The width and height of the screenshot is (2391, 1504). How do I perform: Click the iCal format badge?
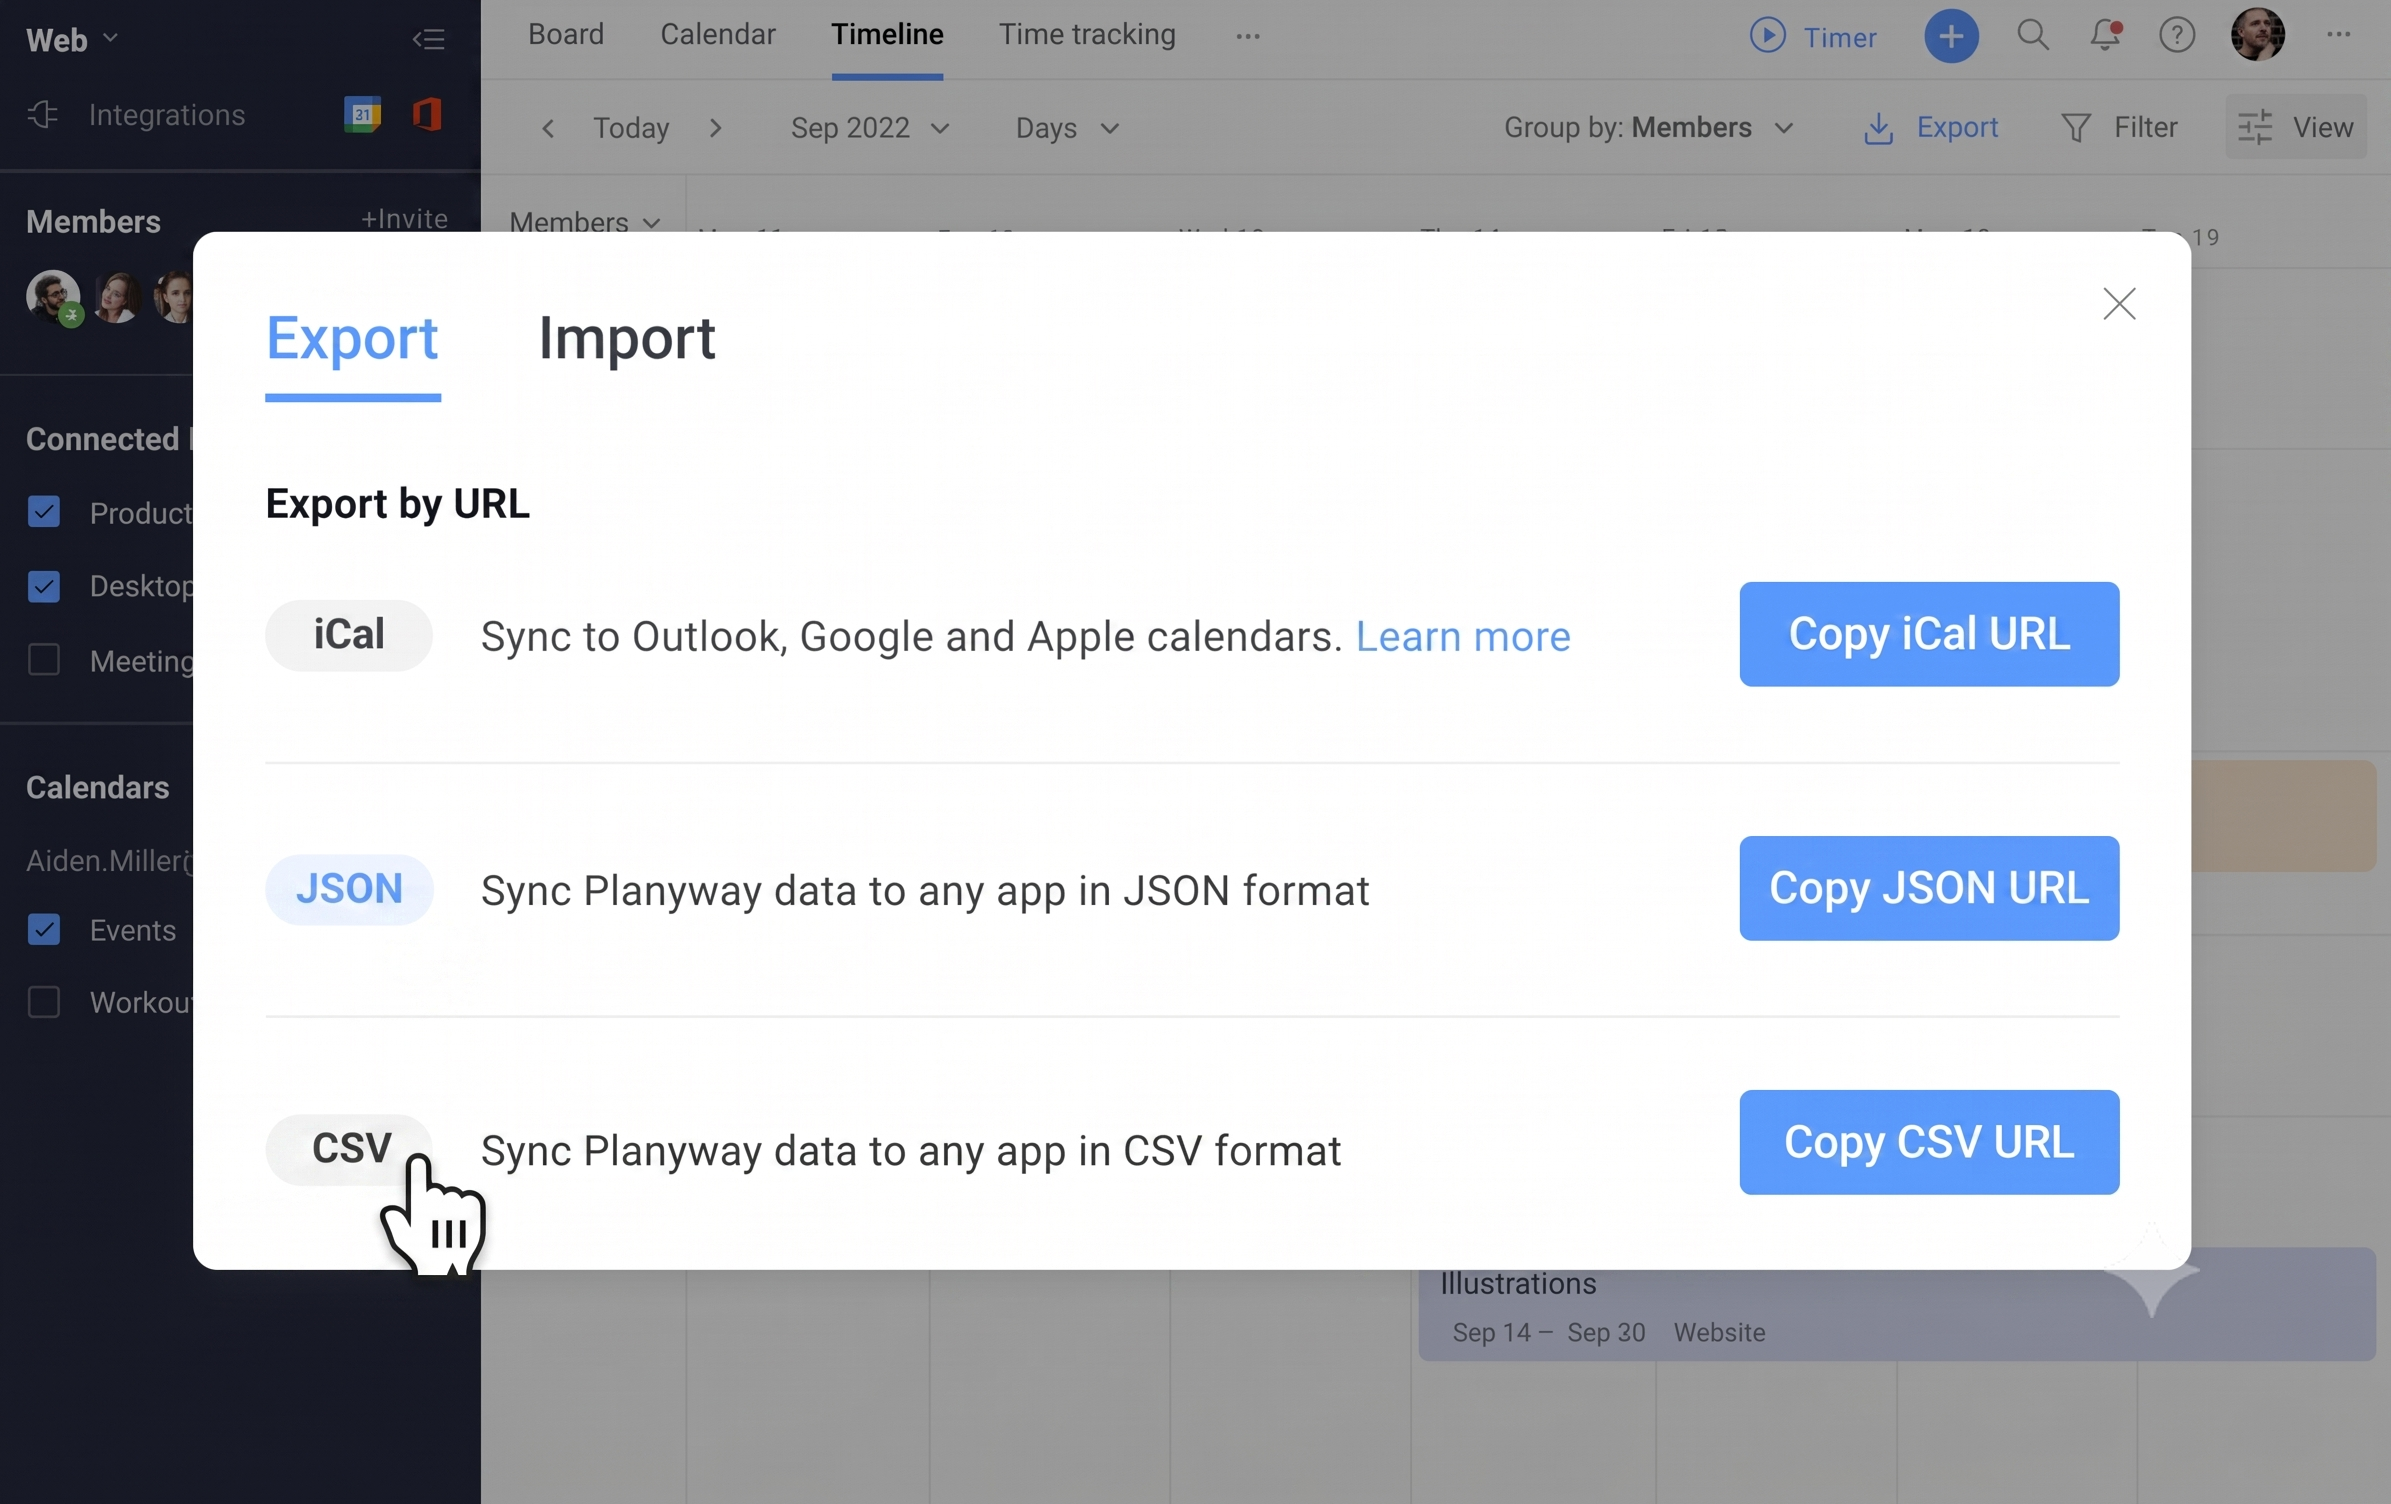[349, 635]
